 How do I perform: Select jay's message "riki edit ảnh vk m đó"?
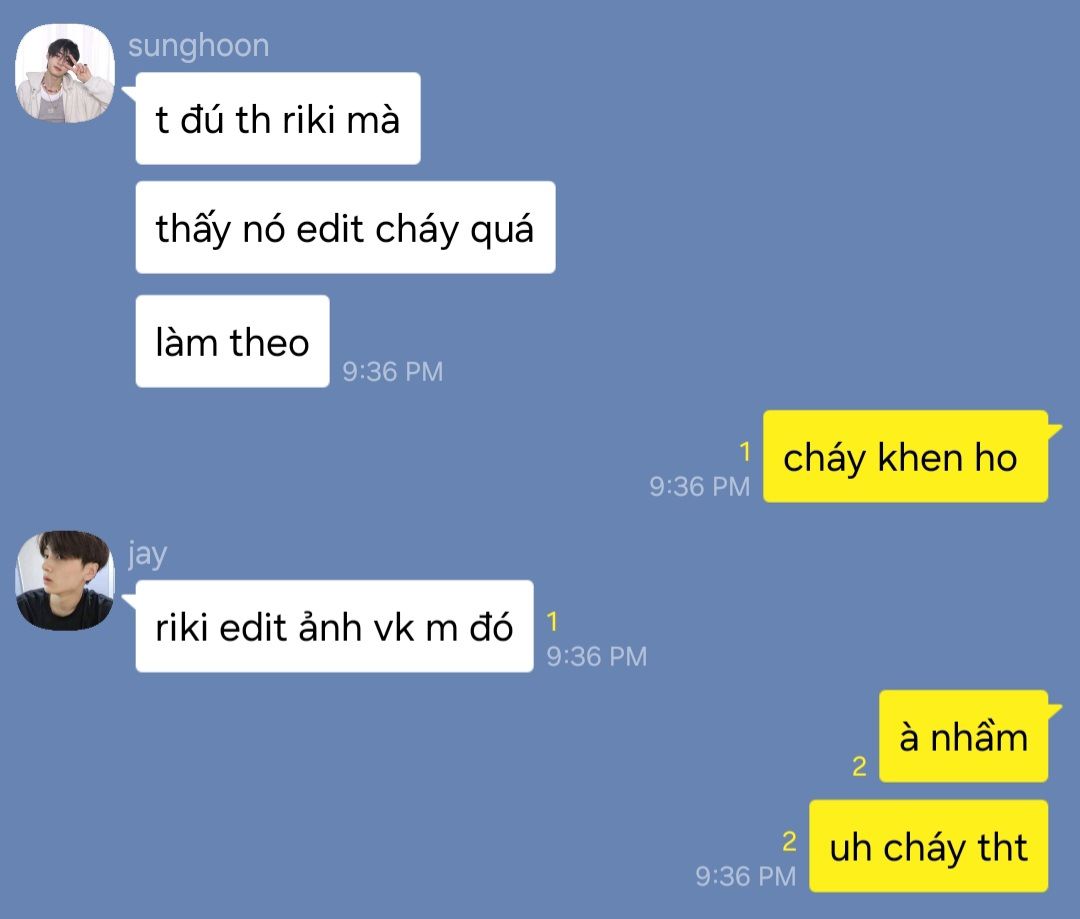pos(334,626)
